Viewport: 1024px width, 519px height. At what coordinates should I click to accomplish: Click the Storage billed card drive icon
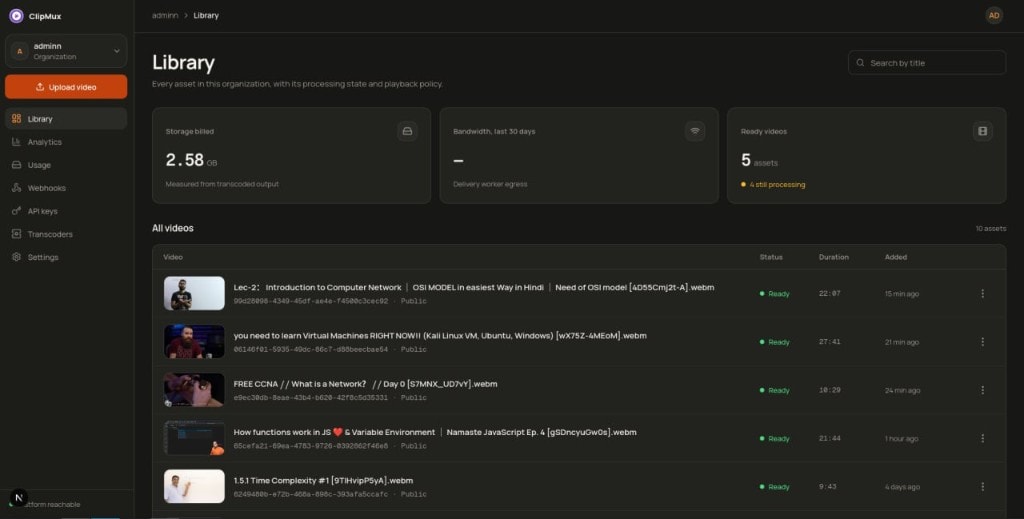(407, 131)
